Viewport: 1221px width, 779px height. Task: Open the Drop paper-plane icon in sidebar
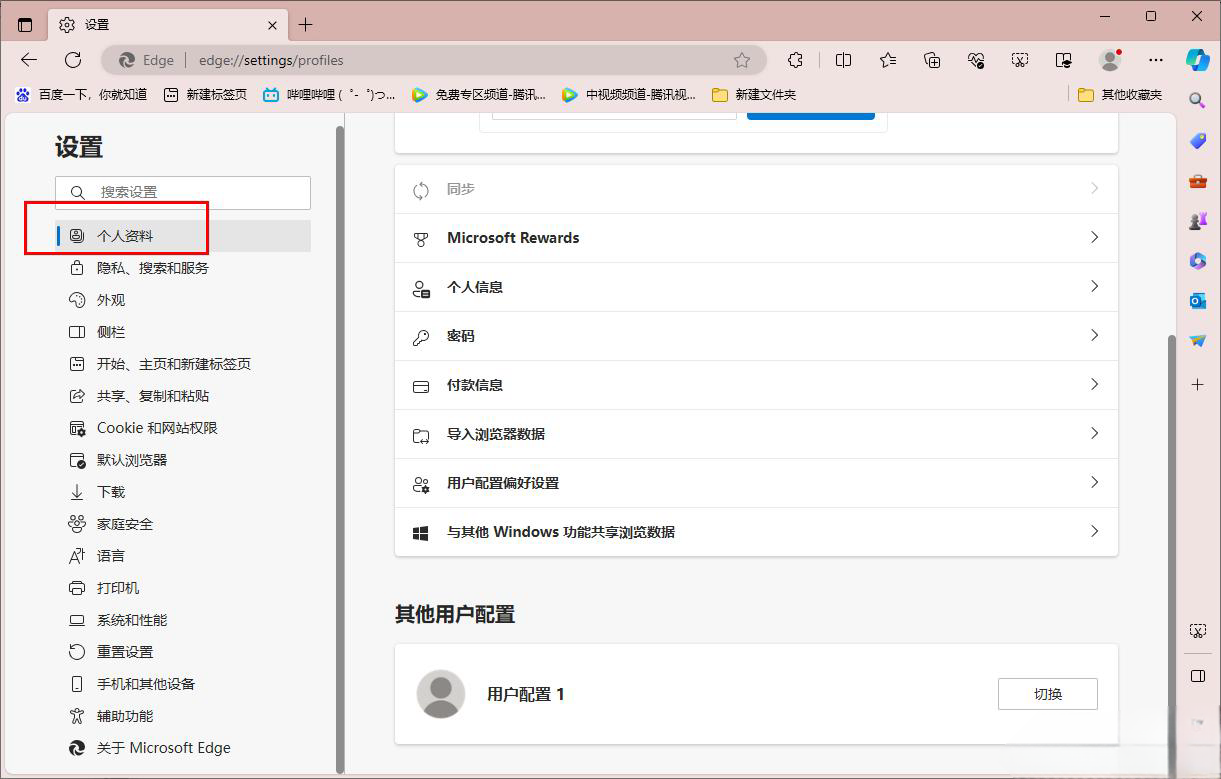click(1197, 341)
